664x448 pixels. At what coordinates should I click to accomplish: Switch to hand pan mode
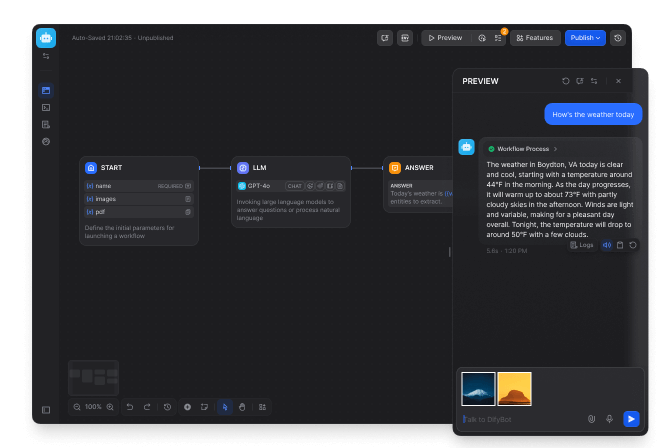(241, 407)
